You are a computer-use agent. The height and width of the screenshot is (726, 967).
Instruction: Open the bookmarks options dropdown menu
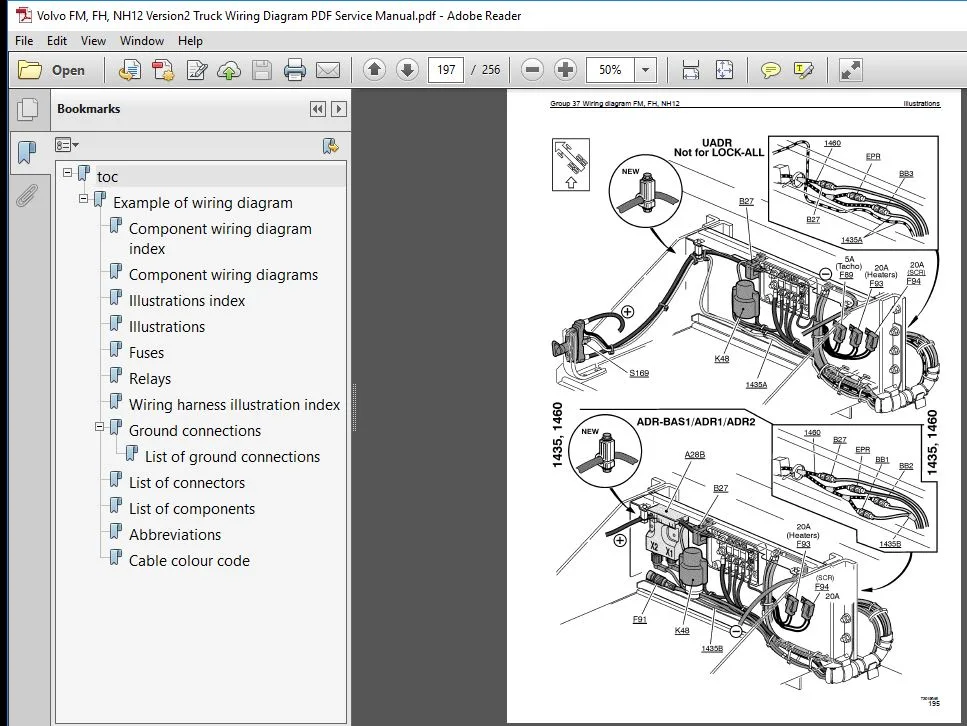click(67, 145)
